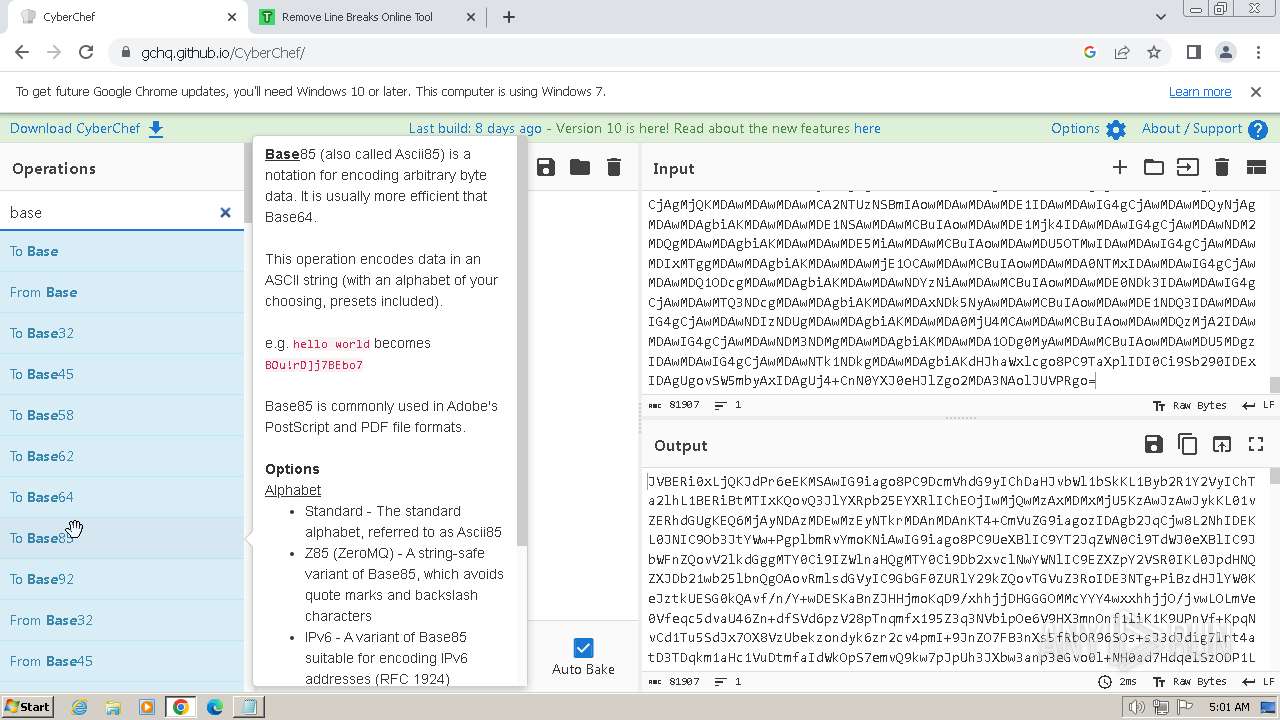This screenshot has width=1280, height=720.
Task: Share this page icon in address bar
Action: 1122,52
